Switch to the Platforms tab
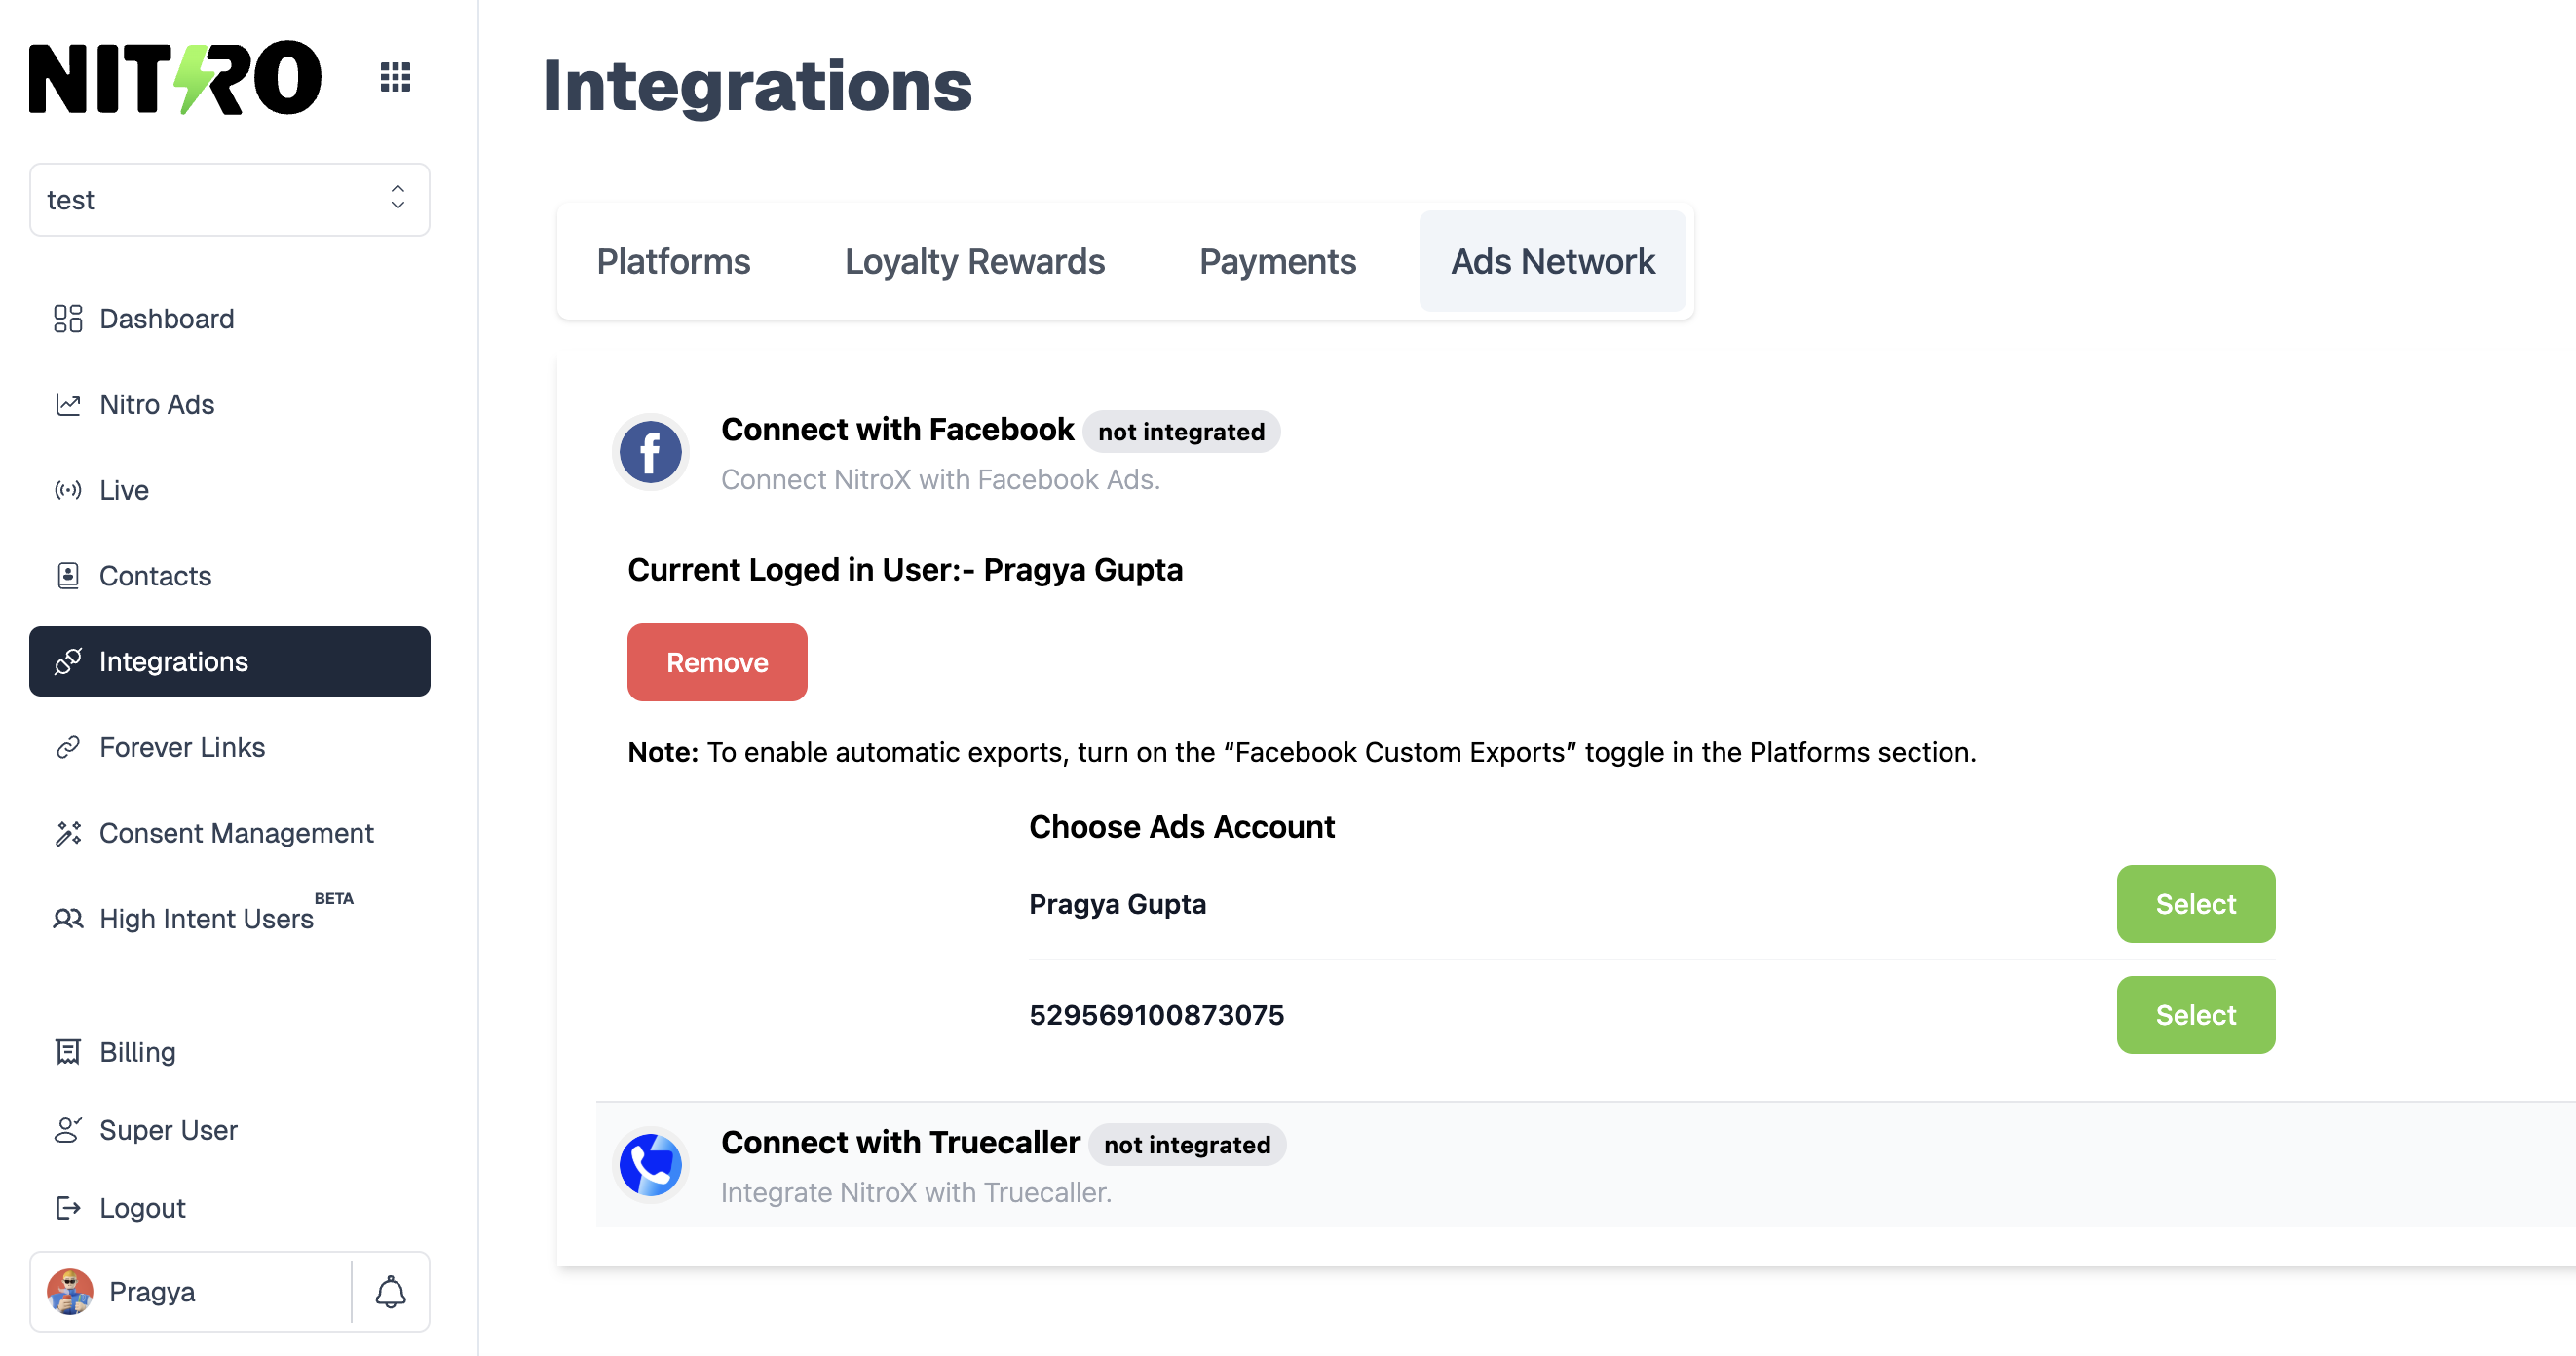This screenshot has width=2576, height=1356. 674,261
